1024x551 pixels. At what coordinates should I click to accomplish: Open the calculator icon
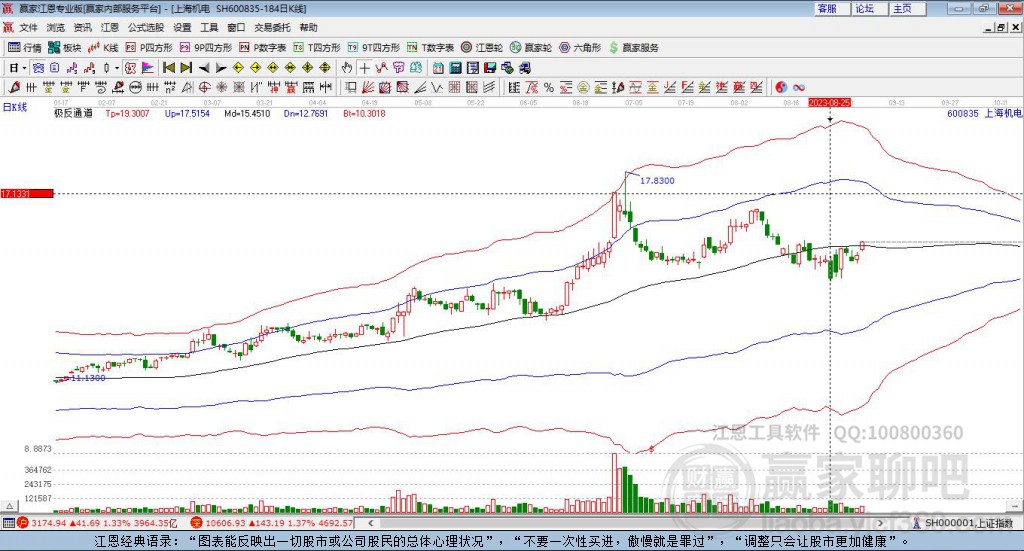tap(455, 68)
